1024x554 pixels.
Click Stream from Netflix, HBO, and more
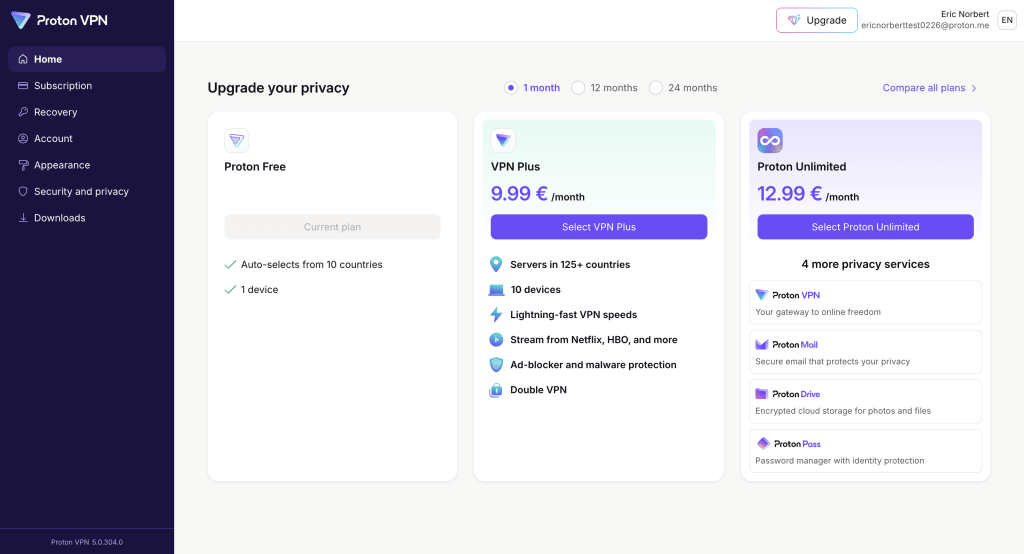click(594, 340)
